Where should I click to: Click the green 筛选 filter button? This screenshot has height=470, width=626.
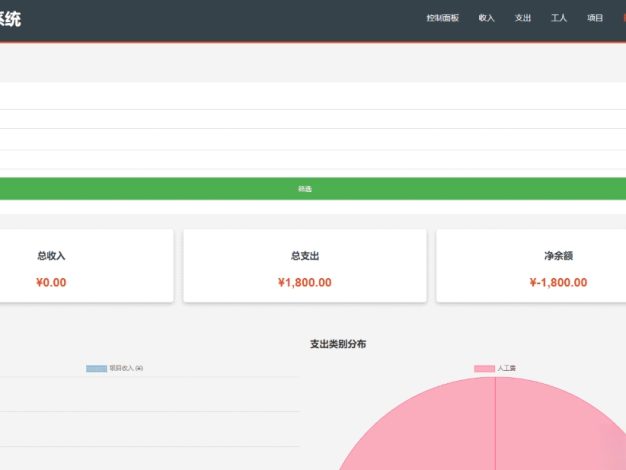click(x=305, y=188)
